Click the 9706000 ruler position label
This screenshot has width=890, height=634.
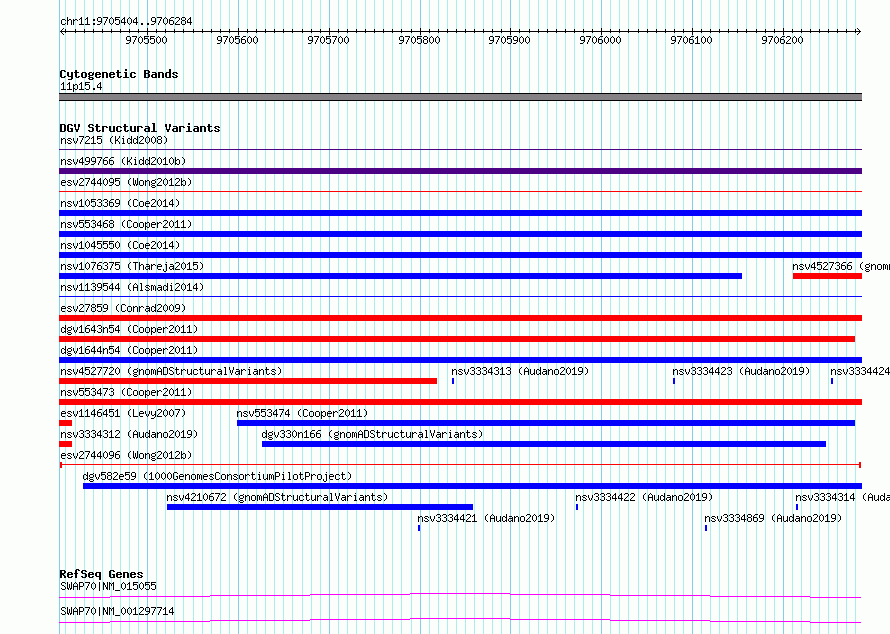click(600, 40)
